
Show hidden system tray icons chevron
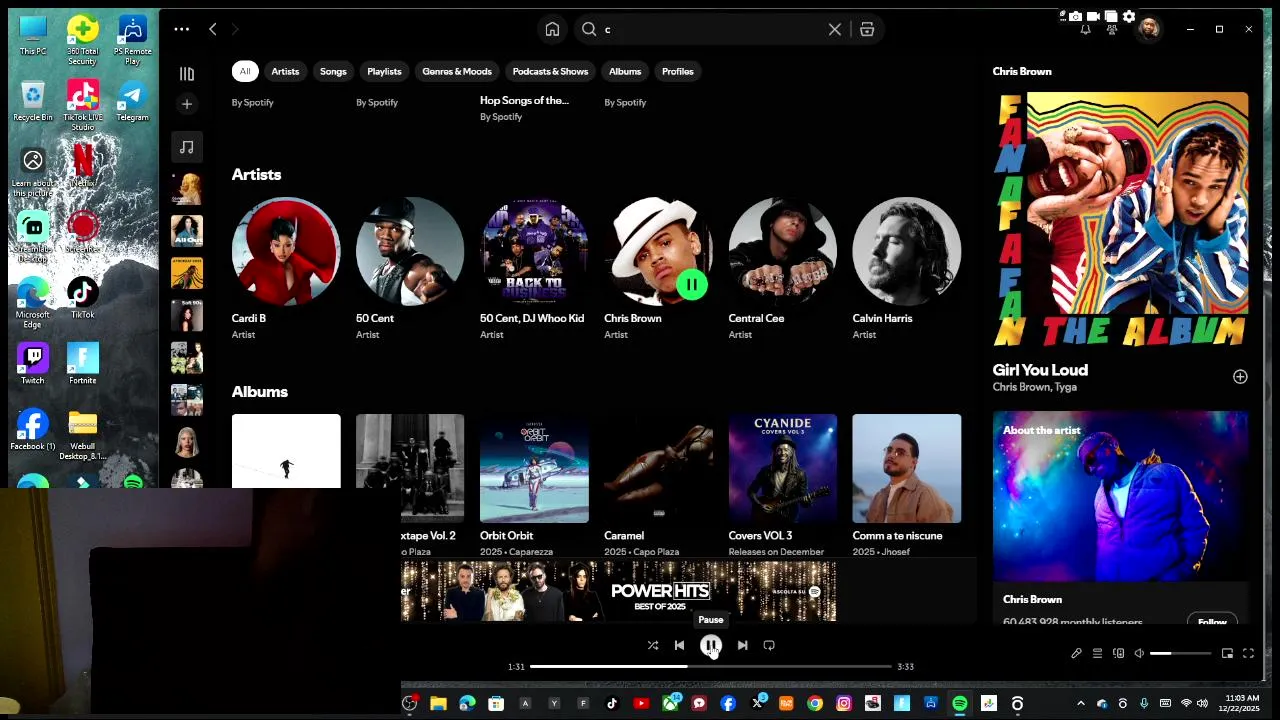coord(1080,704)
